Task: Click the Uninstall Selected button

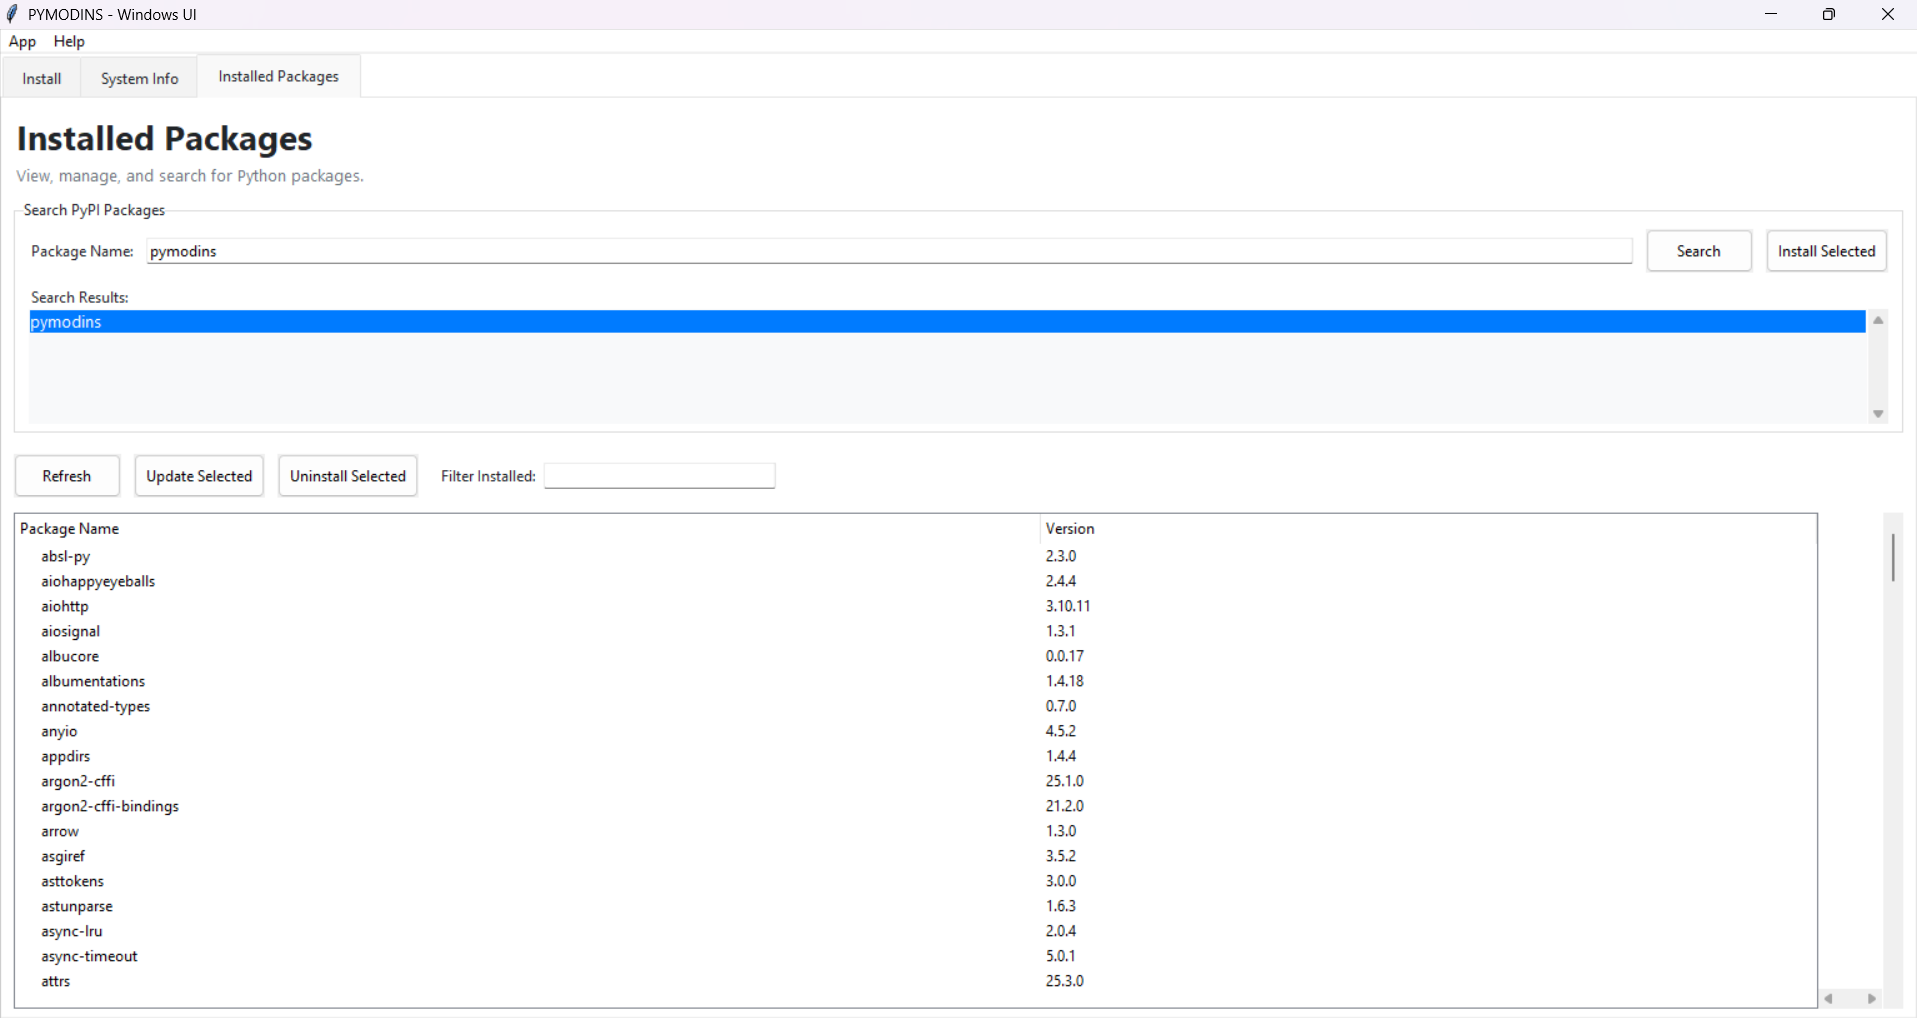Action: click(347, 475)
